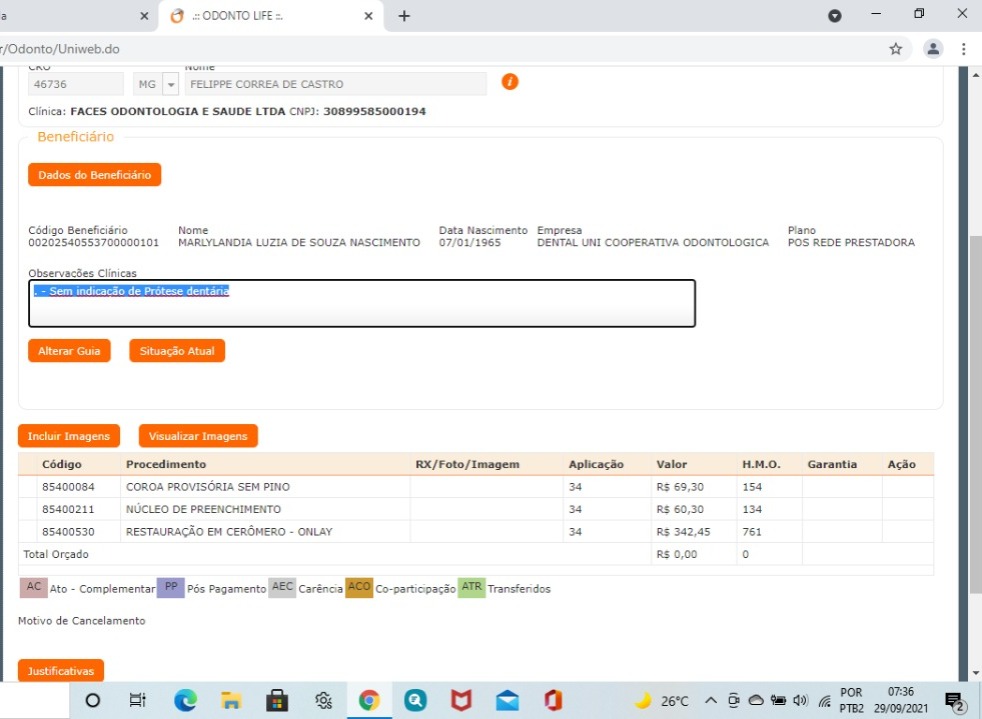Bookmark this page with the star icon
This screenshot has height=719, width=982.
click(895, 49)
